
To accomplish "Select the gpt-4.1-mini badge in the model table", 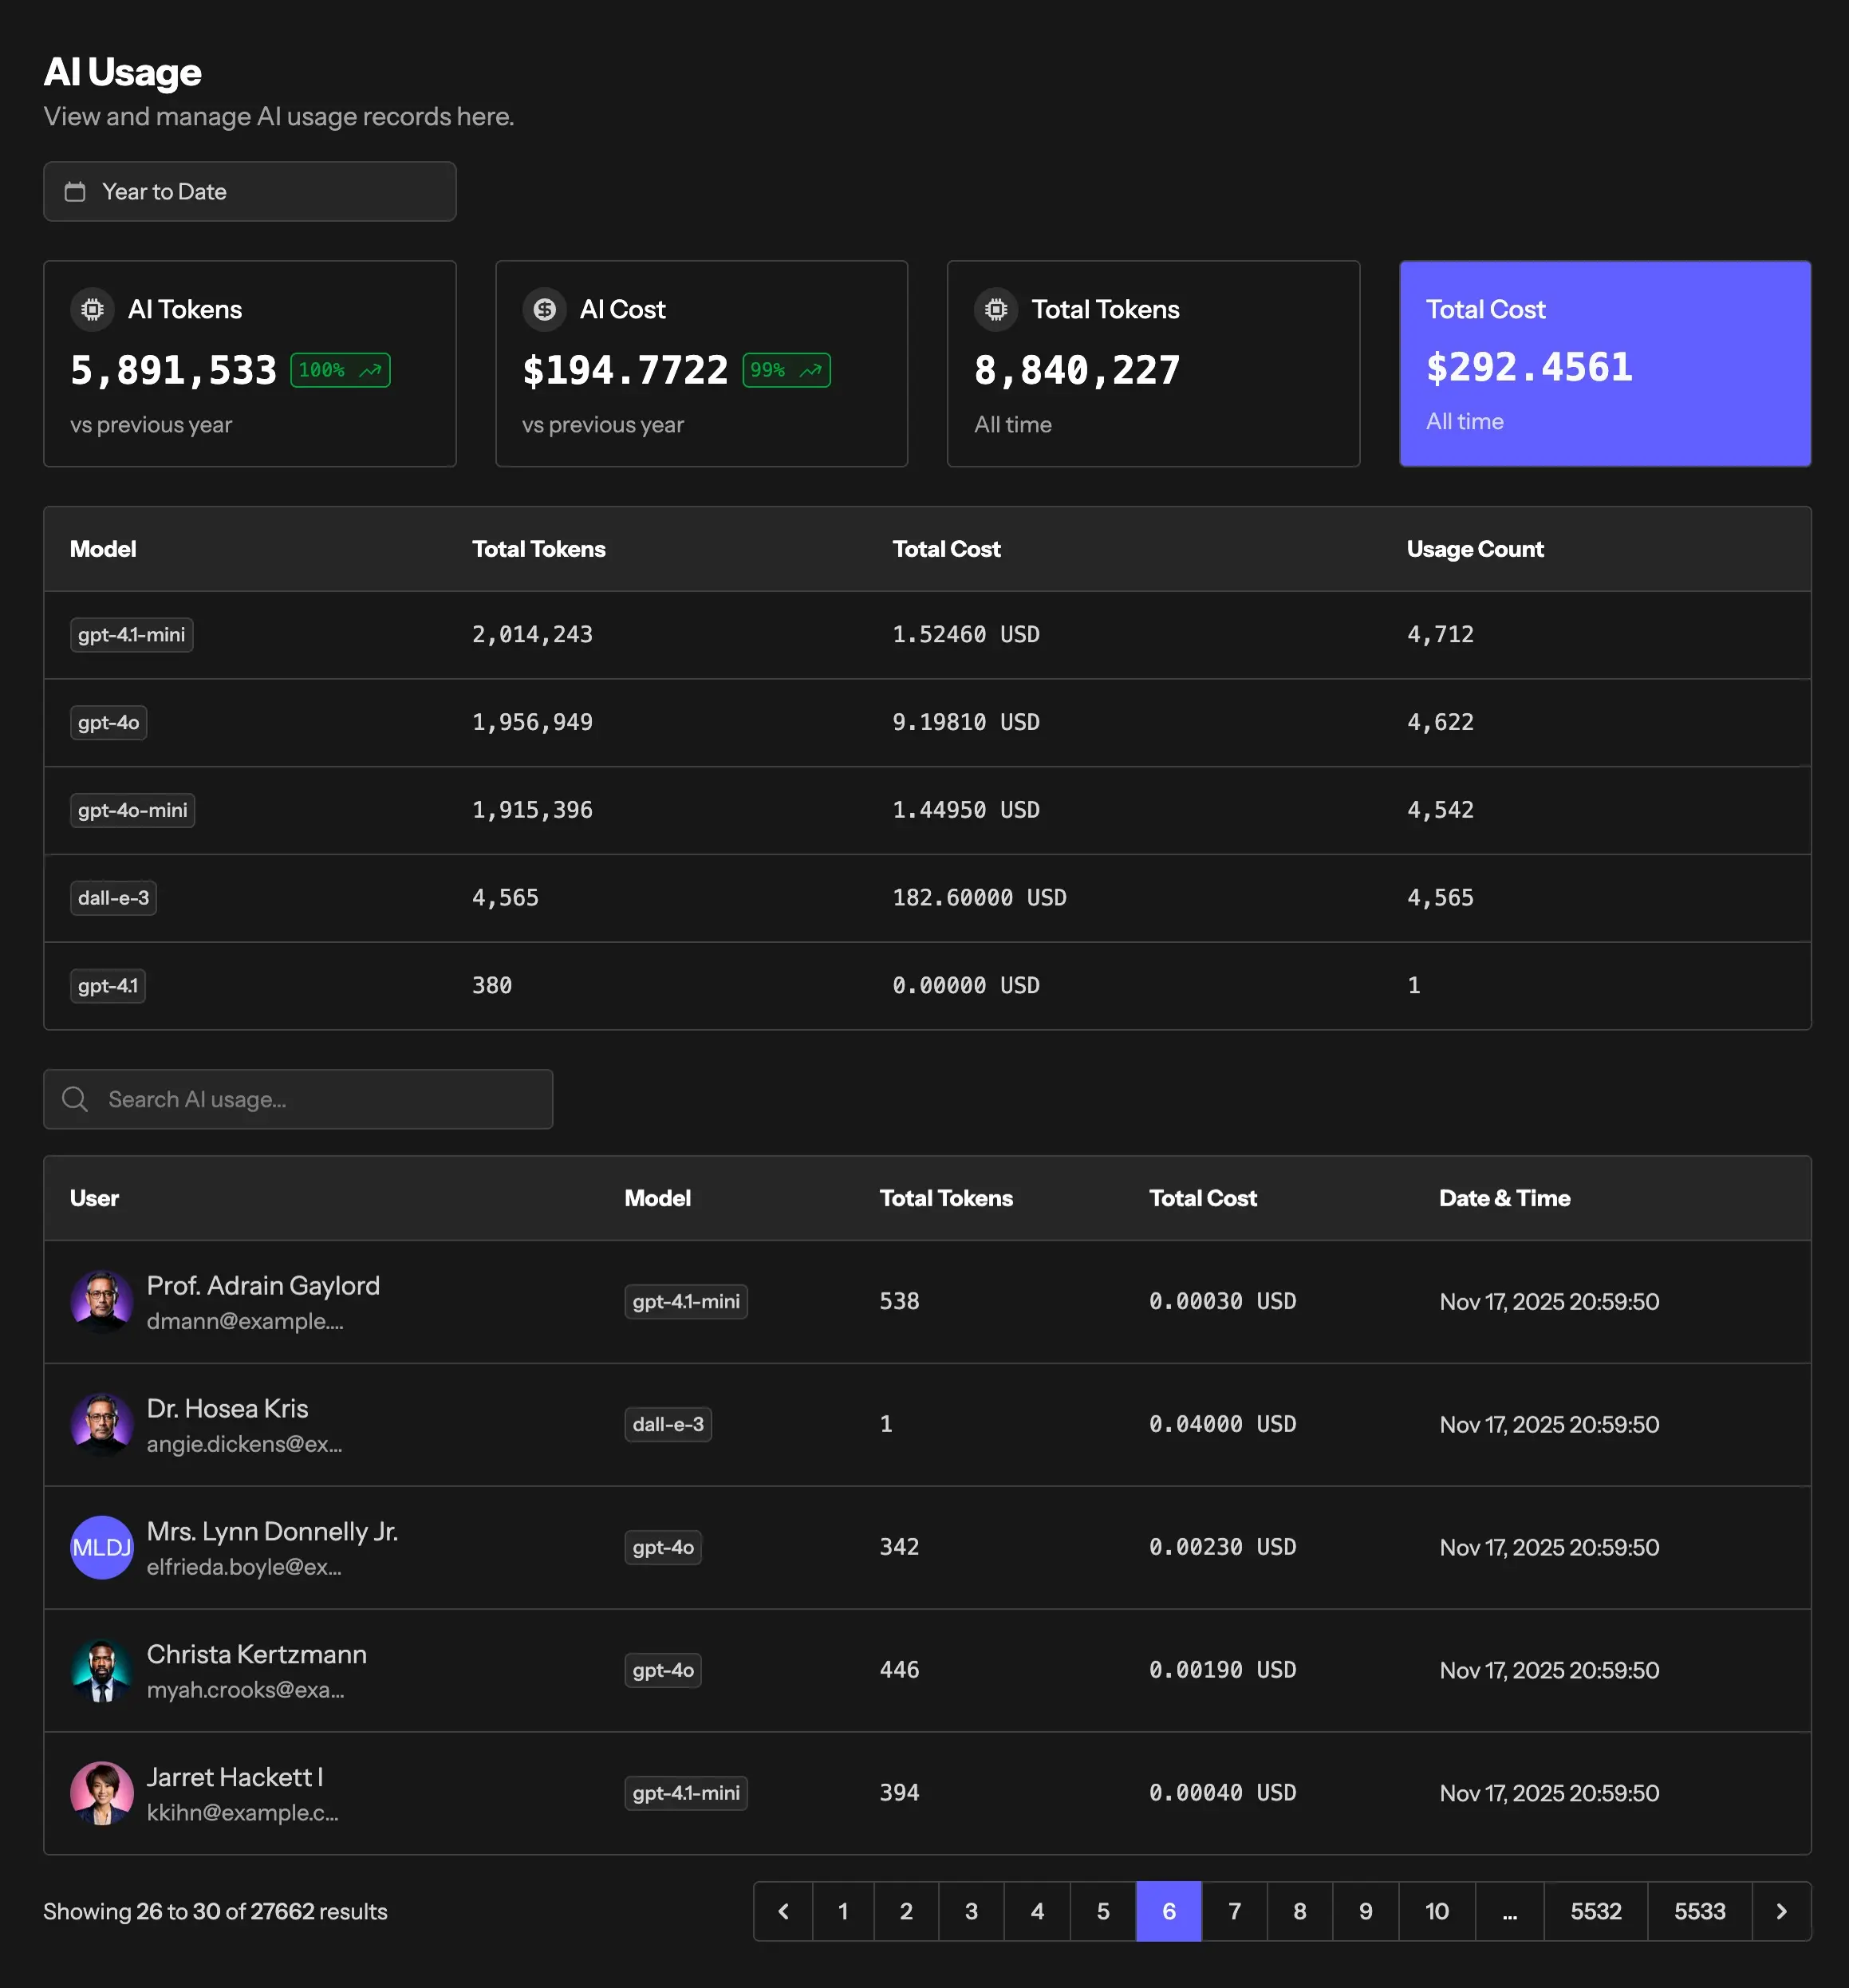I will (131, 634).
